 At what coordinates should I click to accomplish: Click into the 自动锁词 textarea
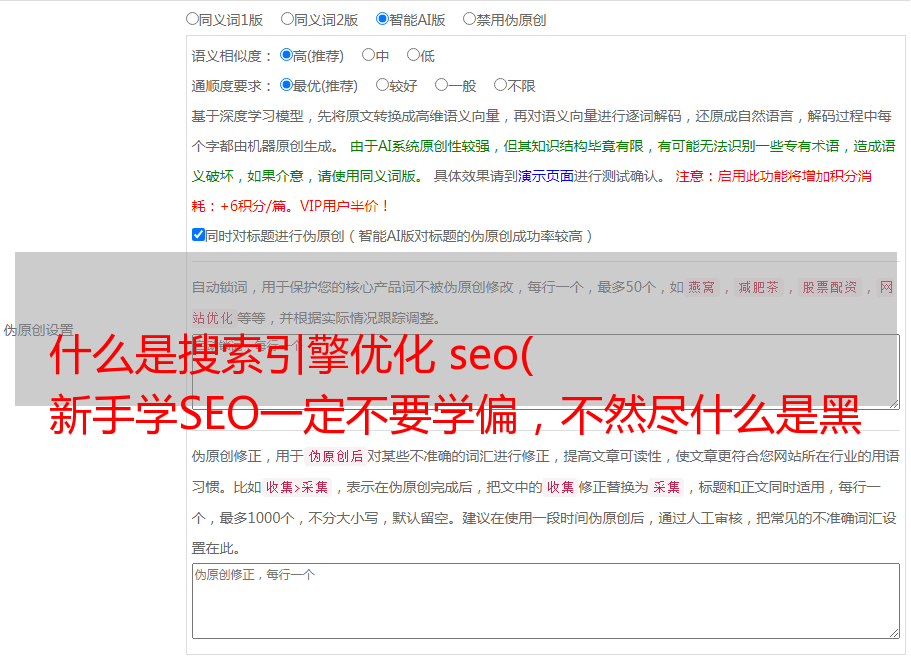coord(546,372)
